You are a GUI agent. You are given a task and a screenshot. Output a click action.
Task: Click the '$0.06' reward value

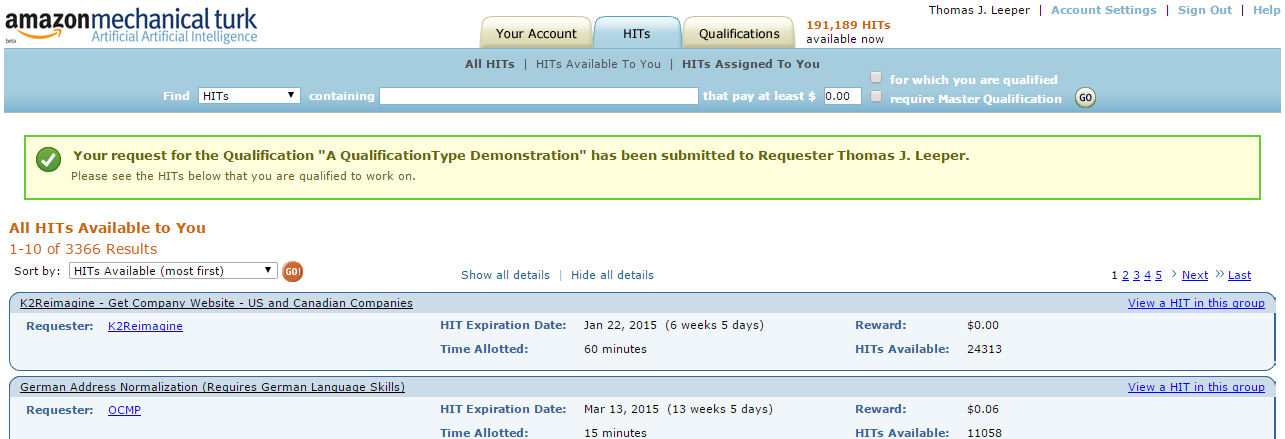coord(983,410)
